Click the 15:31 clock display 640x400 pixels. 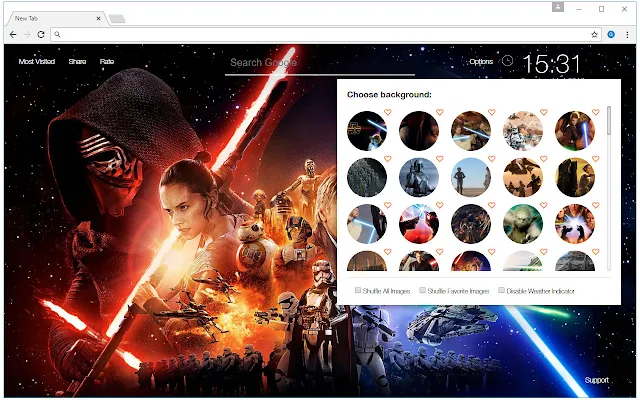click(551, 64)
